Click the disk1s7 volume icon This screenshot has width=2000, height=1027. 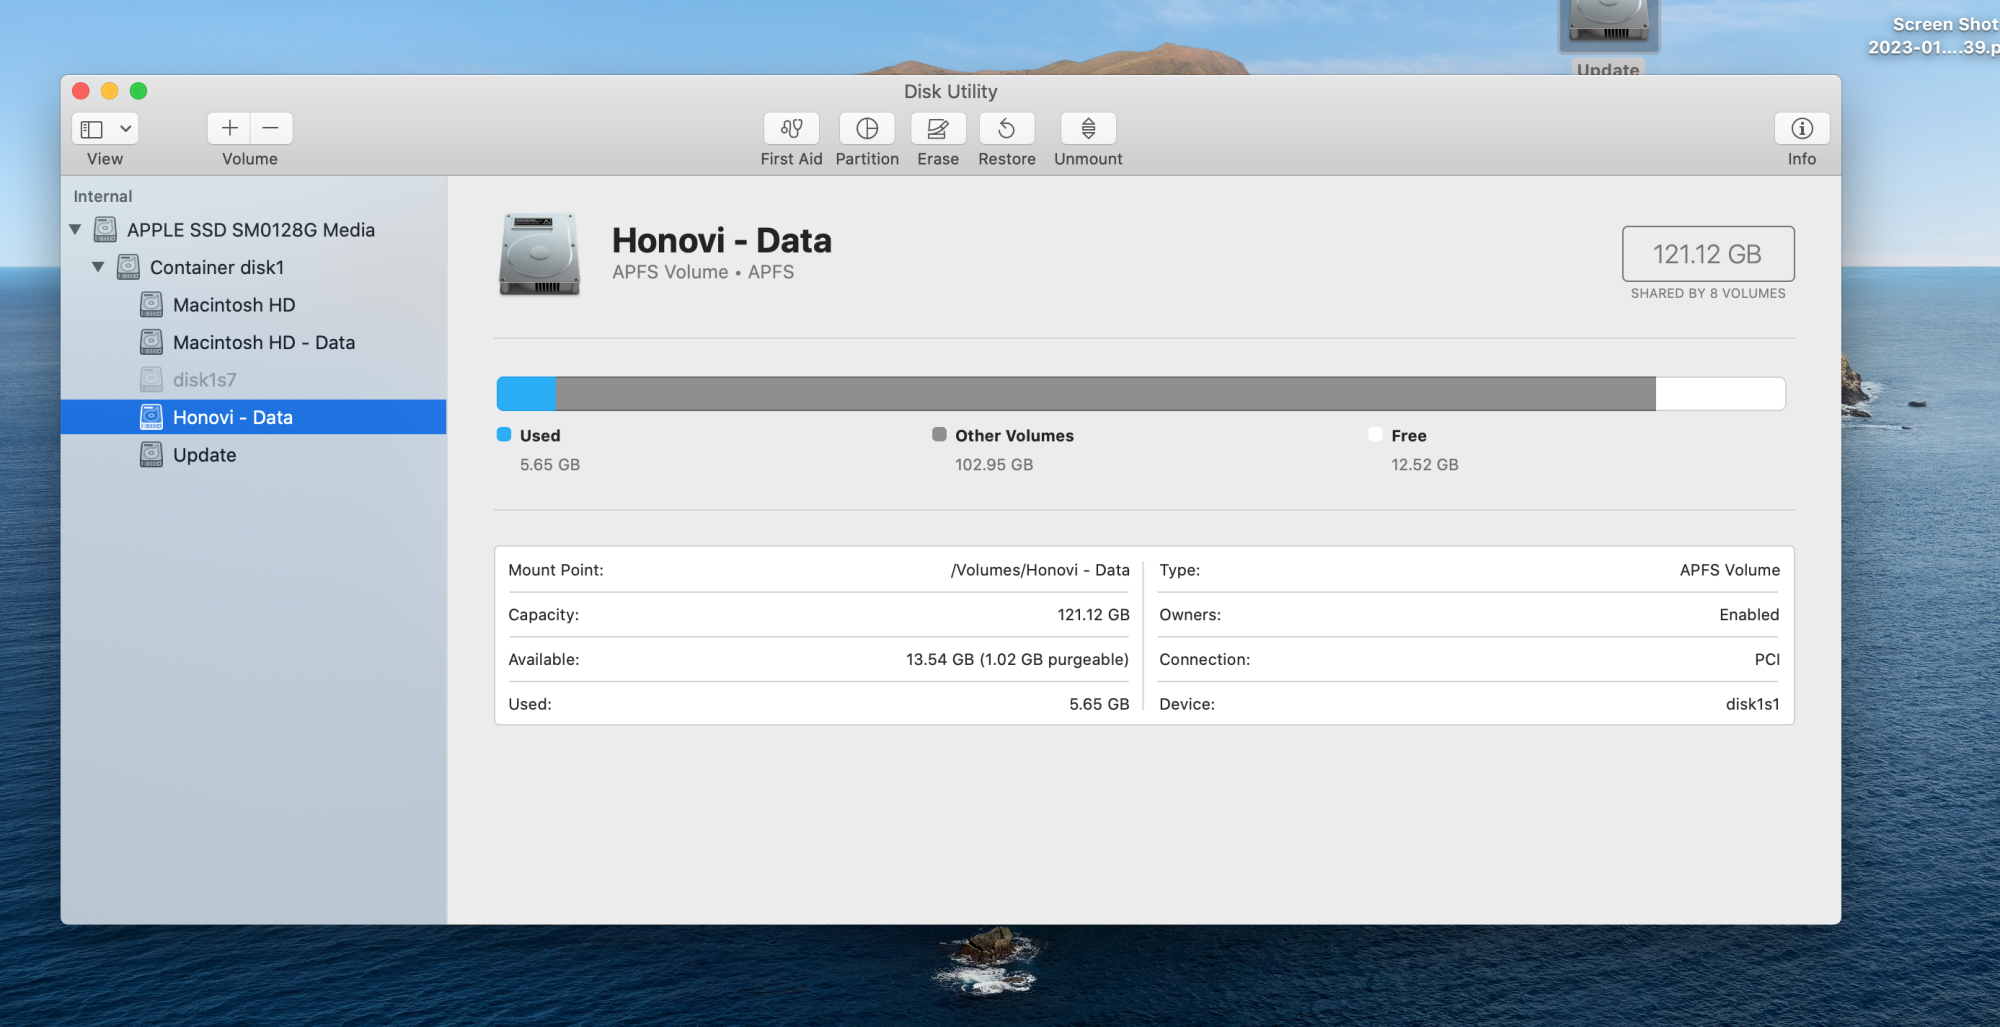(151, 379)
